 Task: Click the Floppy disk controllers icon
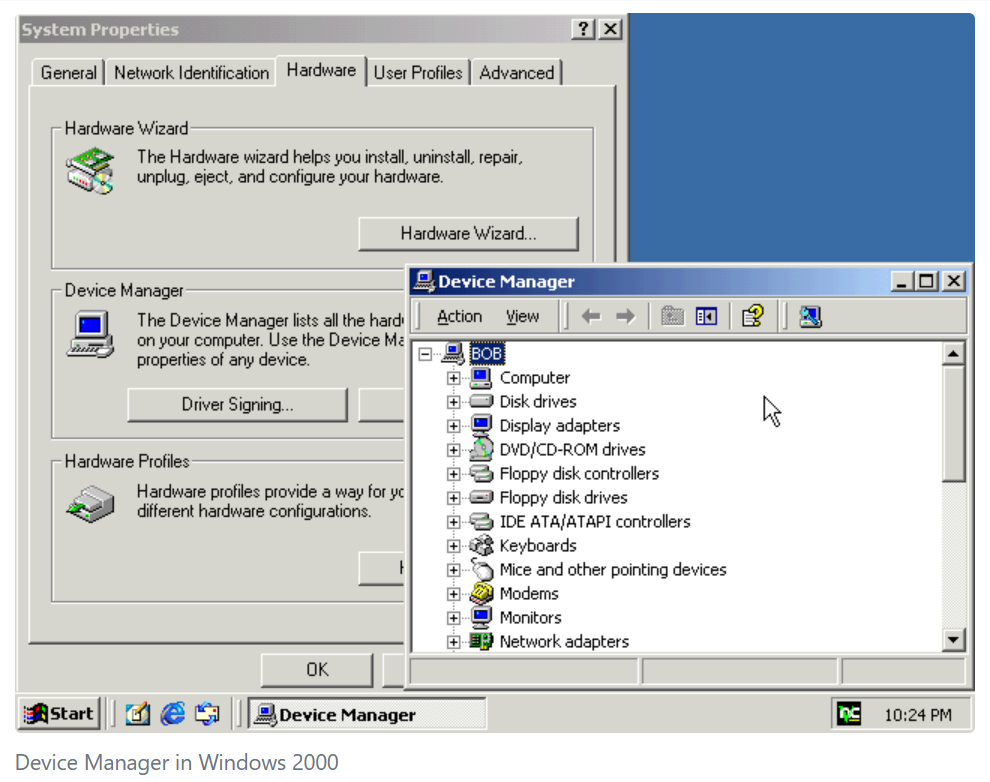[x=481, y=473]
